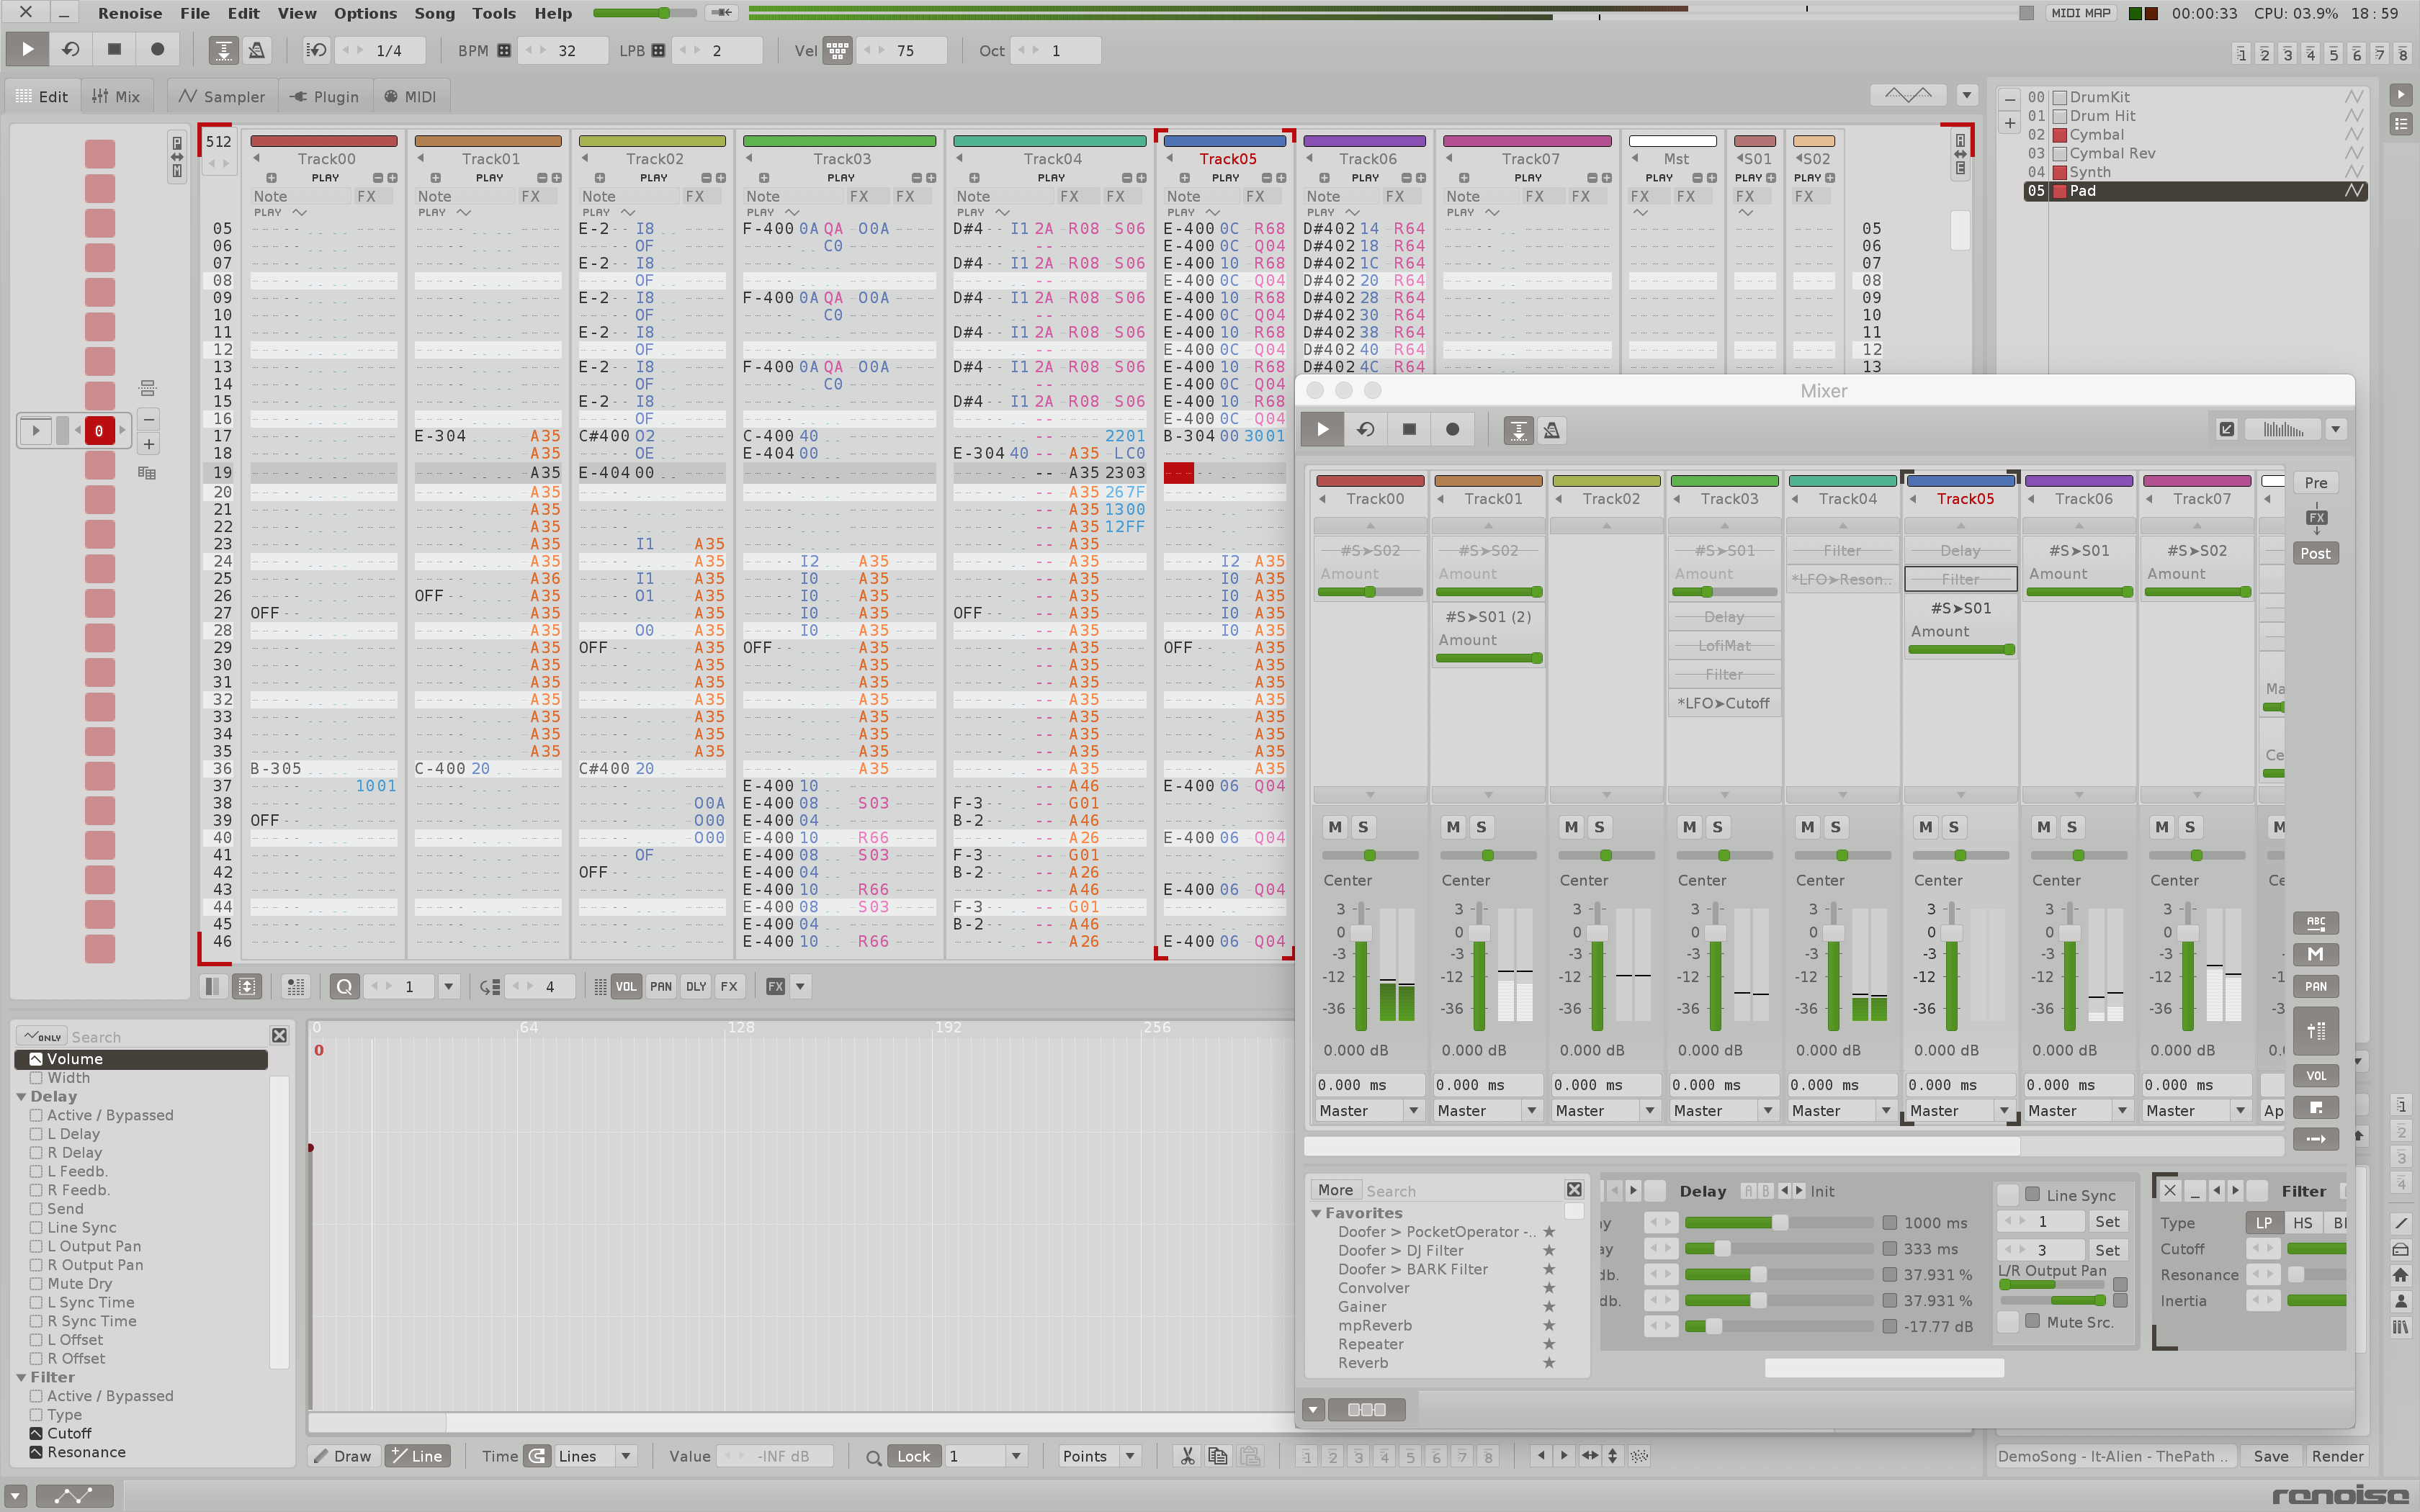Click MIDI MAP button
The height and width of the screenshot is (1512, 2420).
[x=2080, y=13]
